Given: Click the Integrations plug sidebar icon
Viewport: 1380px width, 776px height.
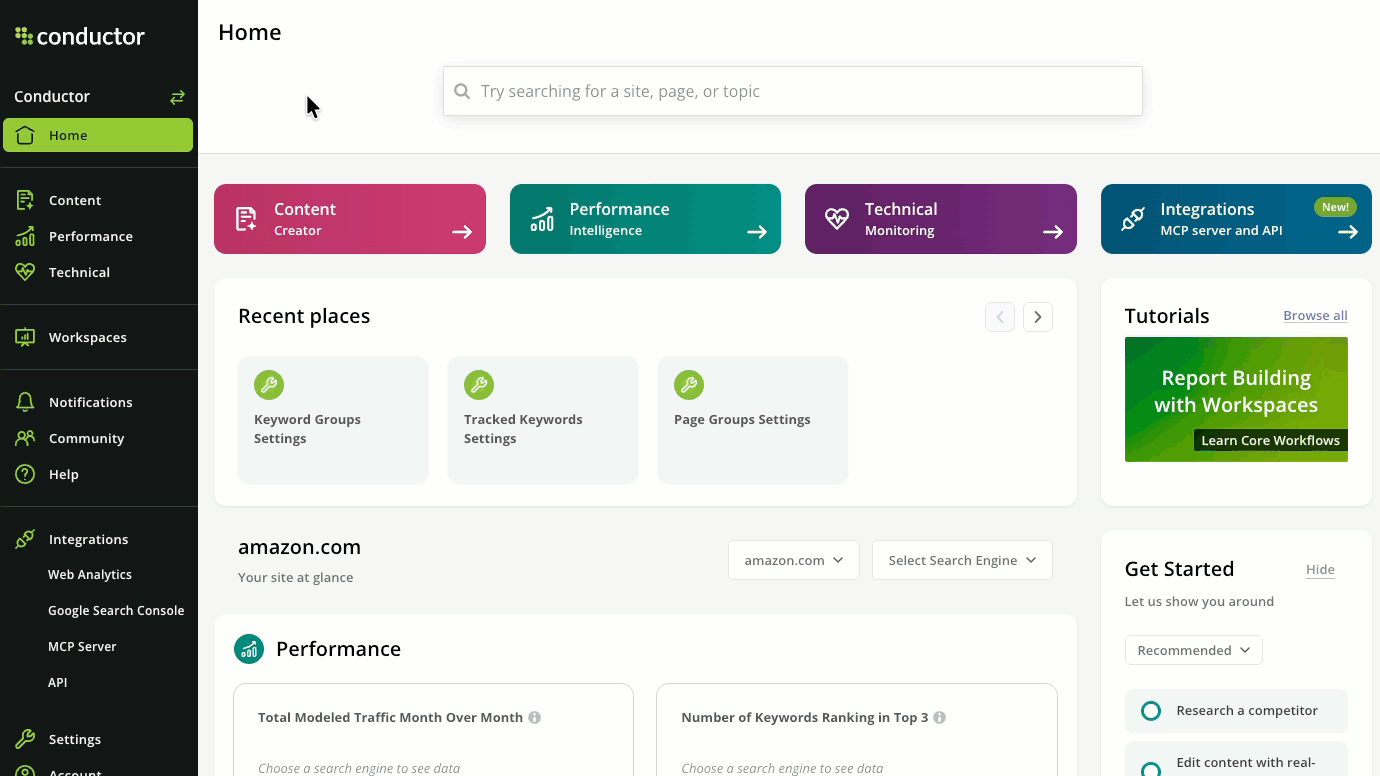Looking at the screenshot, I should 25,539.
